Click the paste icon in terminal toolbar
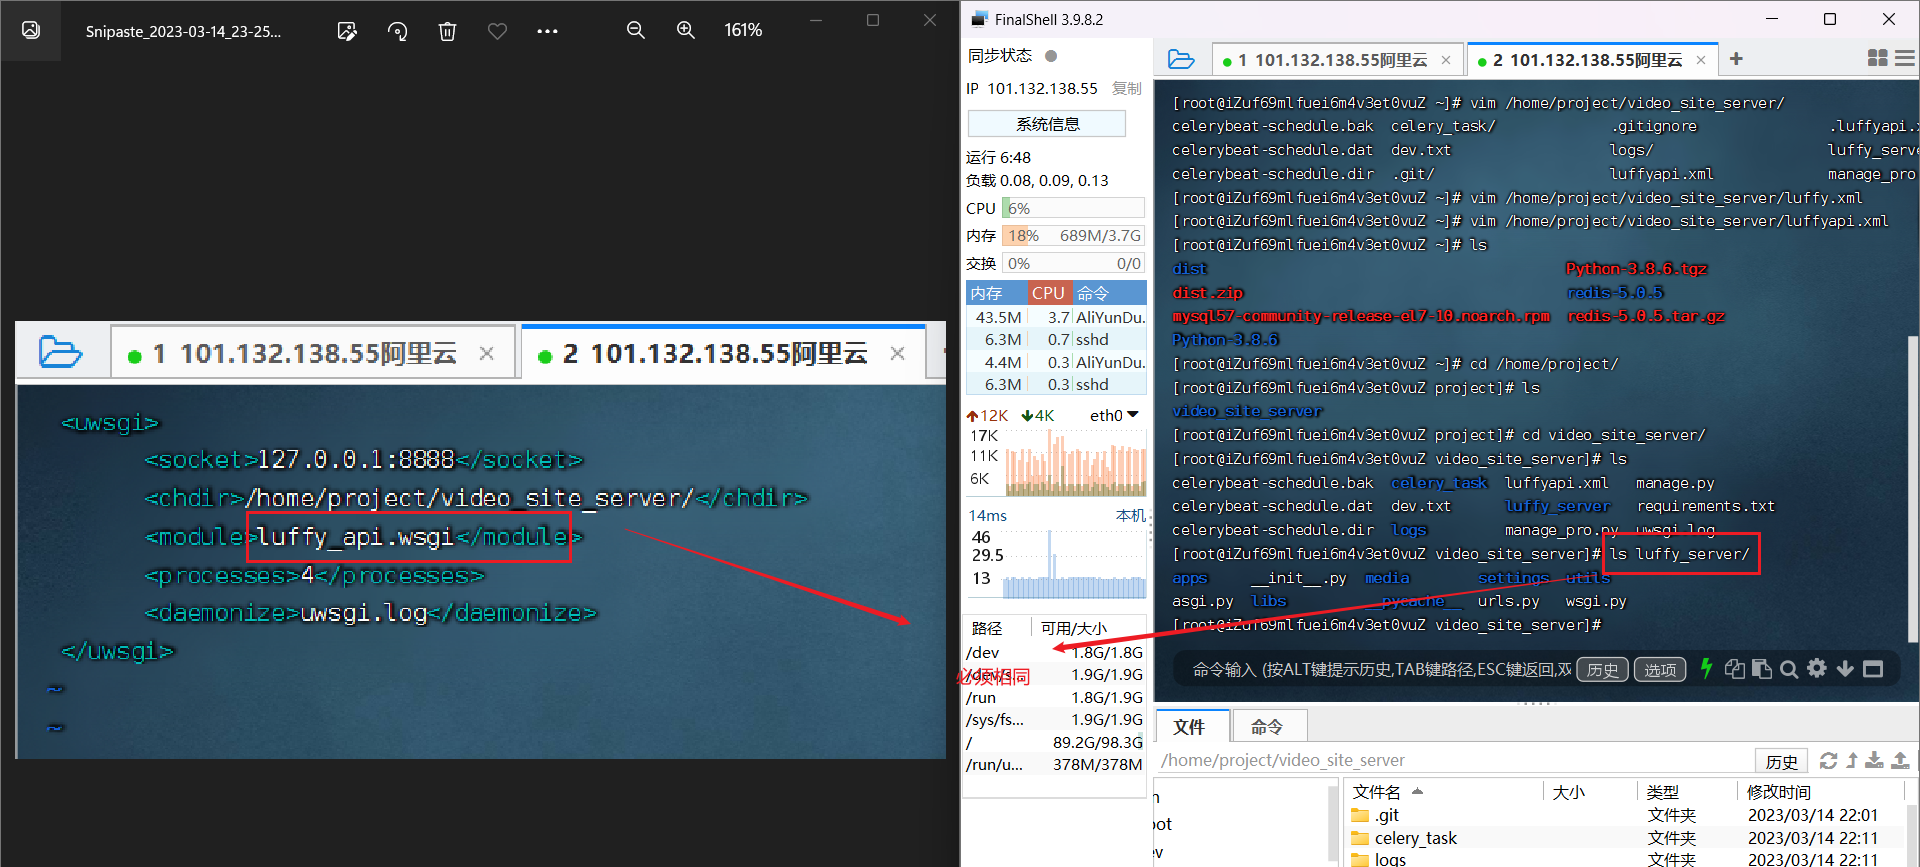 (x=1762, y=669)
